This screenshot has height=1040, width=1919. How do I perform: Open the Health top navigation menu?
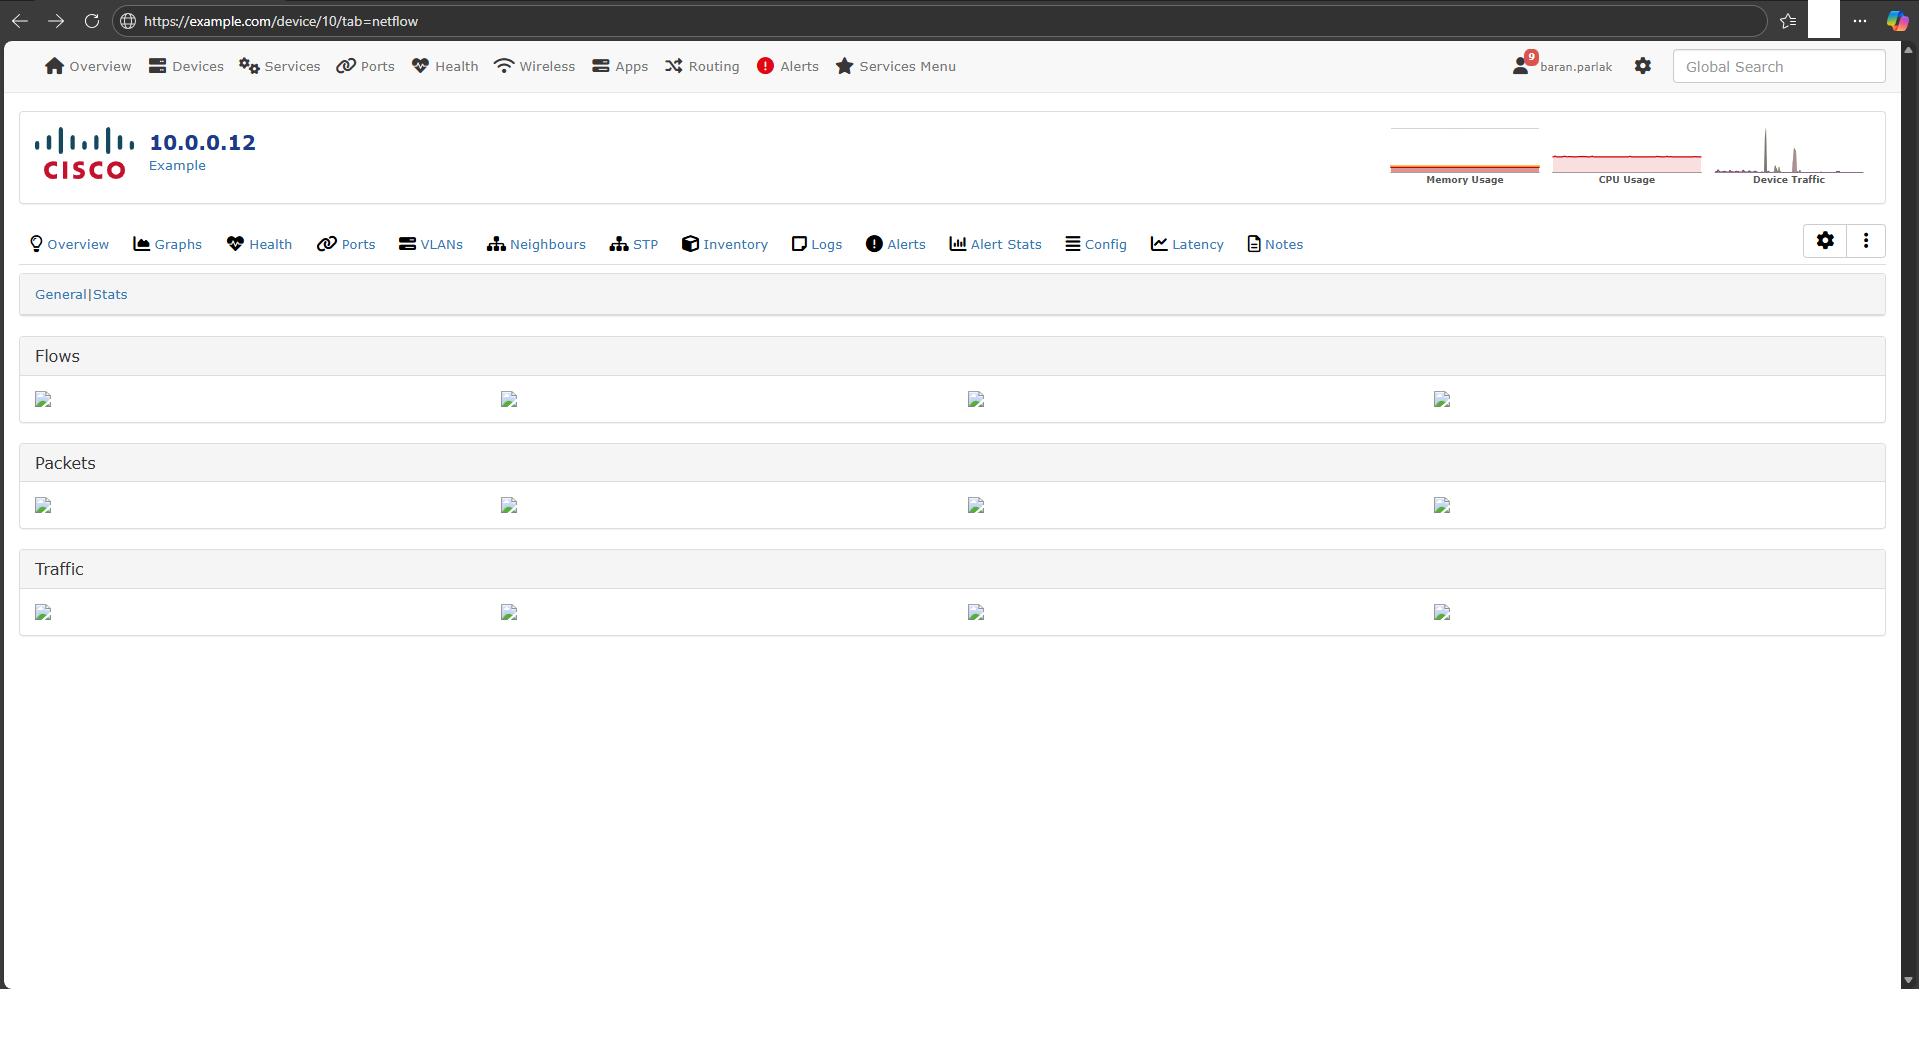coord(445,66)
